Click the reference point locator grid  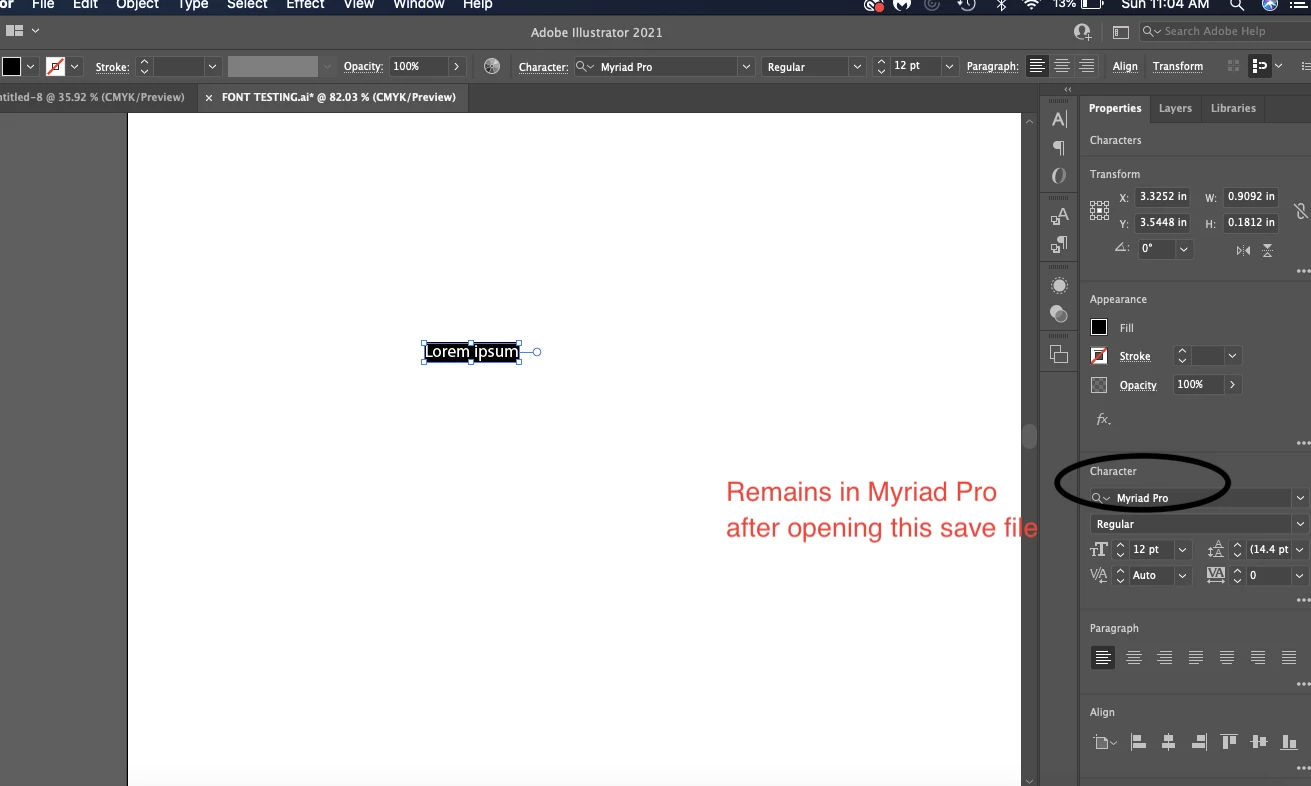pos(1099,210)
